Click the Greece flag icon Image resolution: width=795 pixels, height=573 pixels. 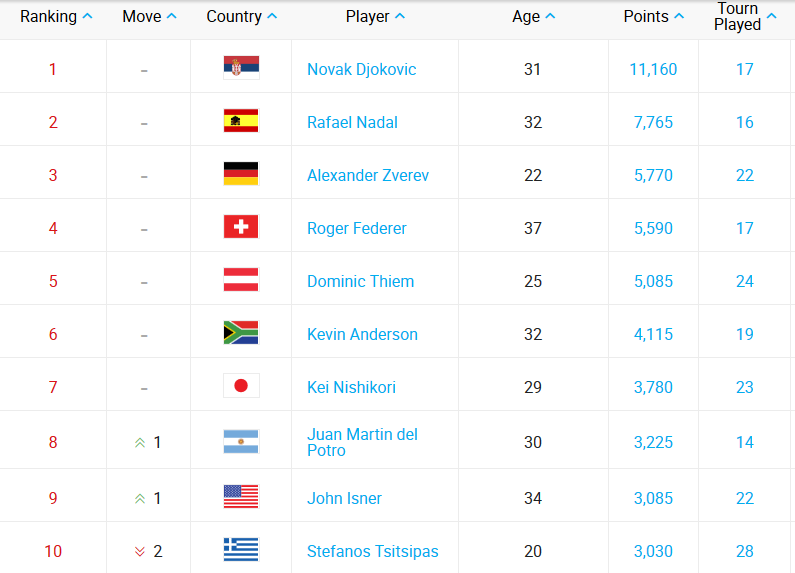[x=241, y=551]
